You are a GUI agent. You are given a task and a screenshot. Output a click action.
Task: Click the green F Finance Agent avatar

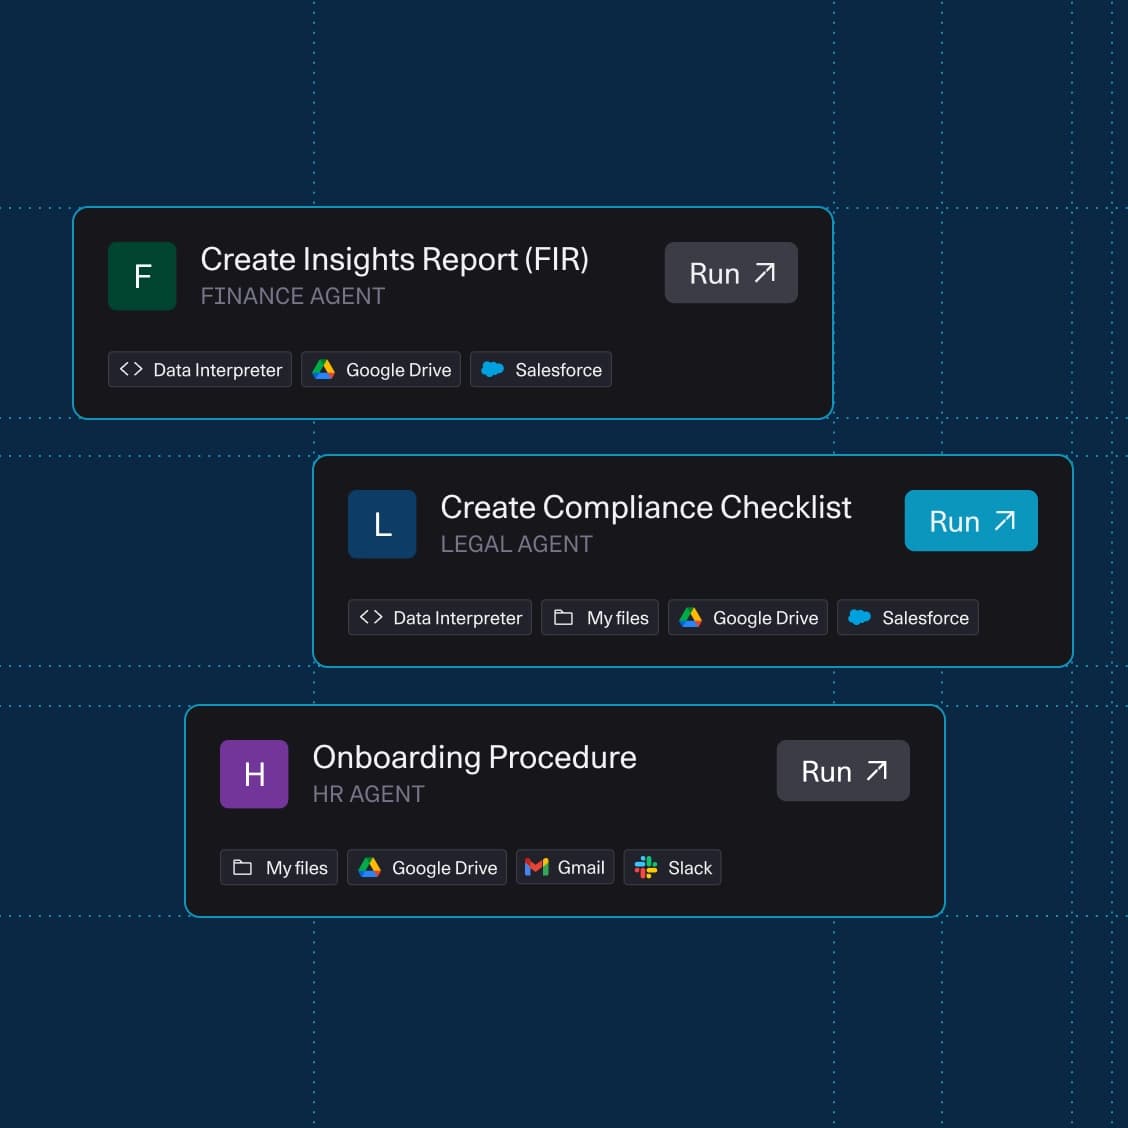point(142,276)
